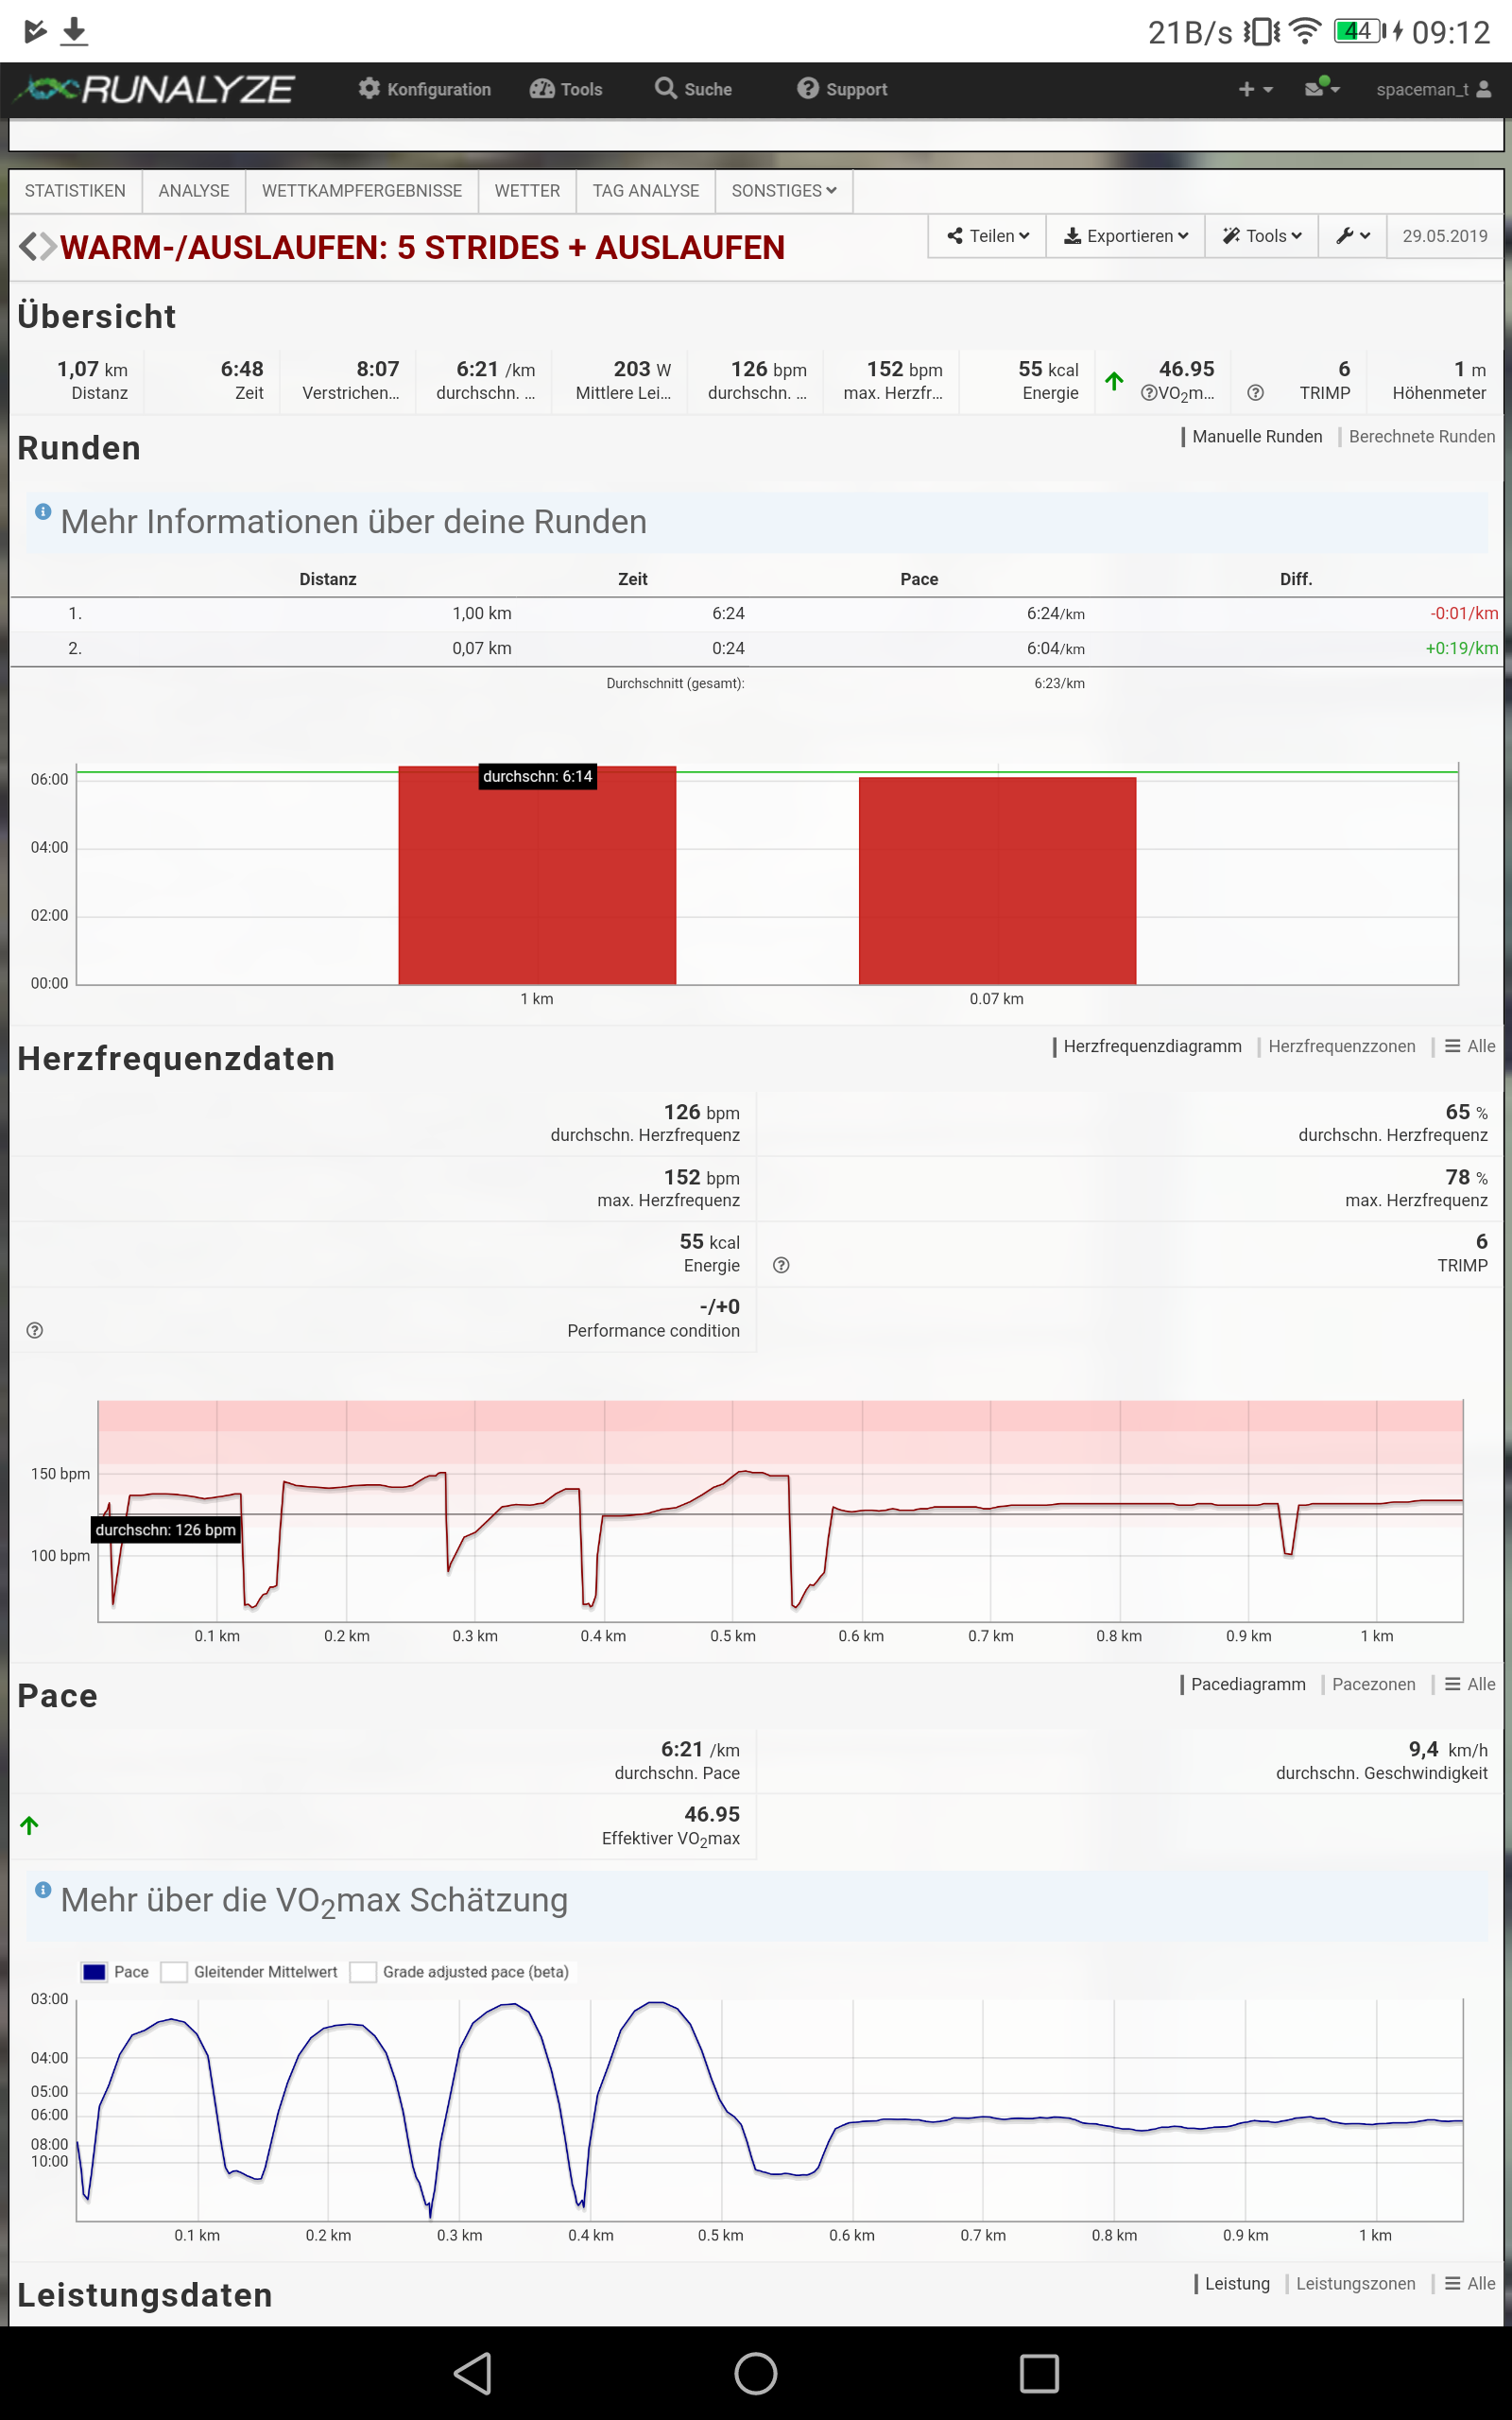Click the Support question mark icon
Viewport: 1512px width, 2420px height.
[807, 89]
